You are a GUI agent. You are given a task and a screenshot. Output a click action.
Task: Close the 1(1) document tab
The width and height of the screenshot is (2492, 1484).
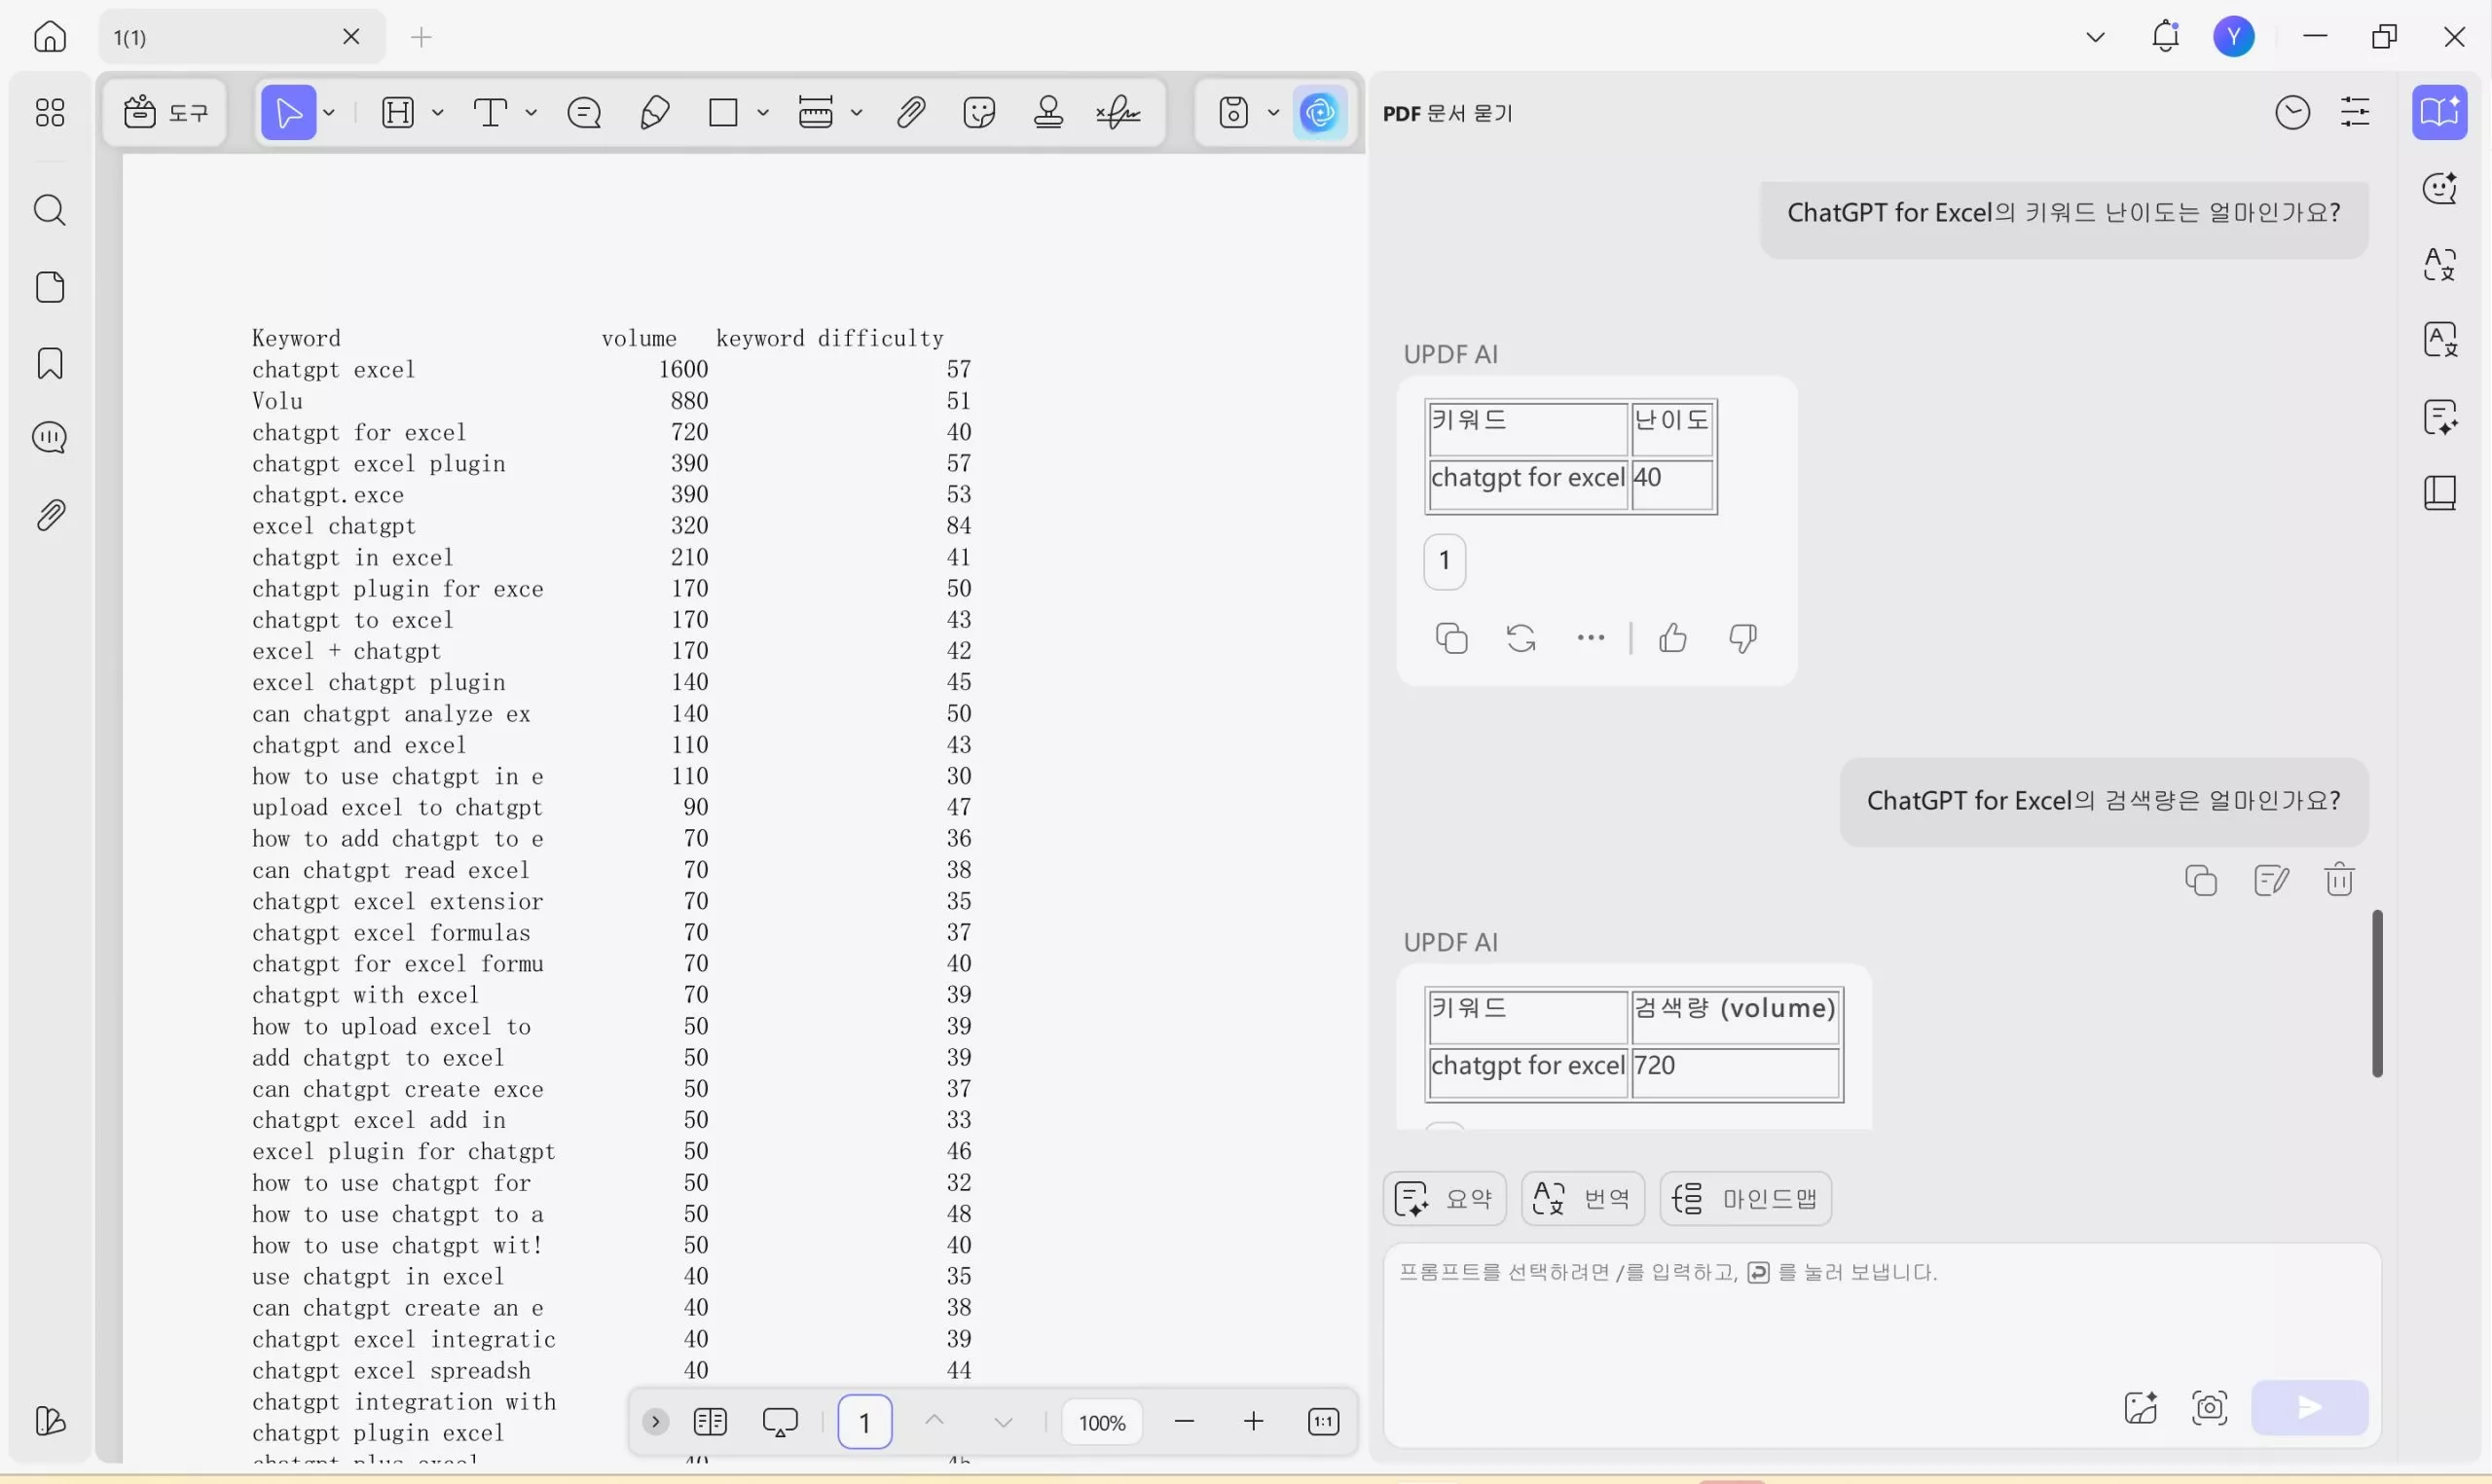pyautogui.click(x=351, y=37)
